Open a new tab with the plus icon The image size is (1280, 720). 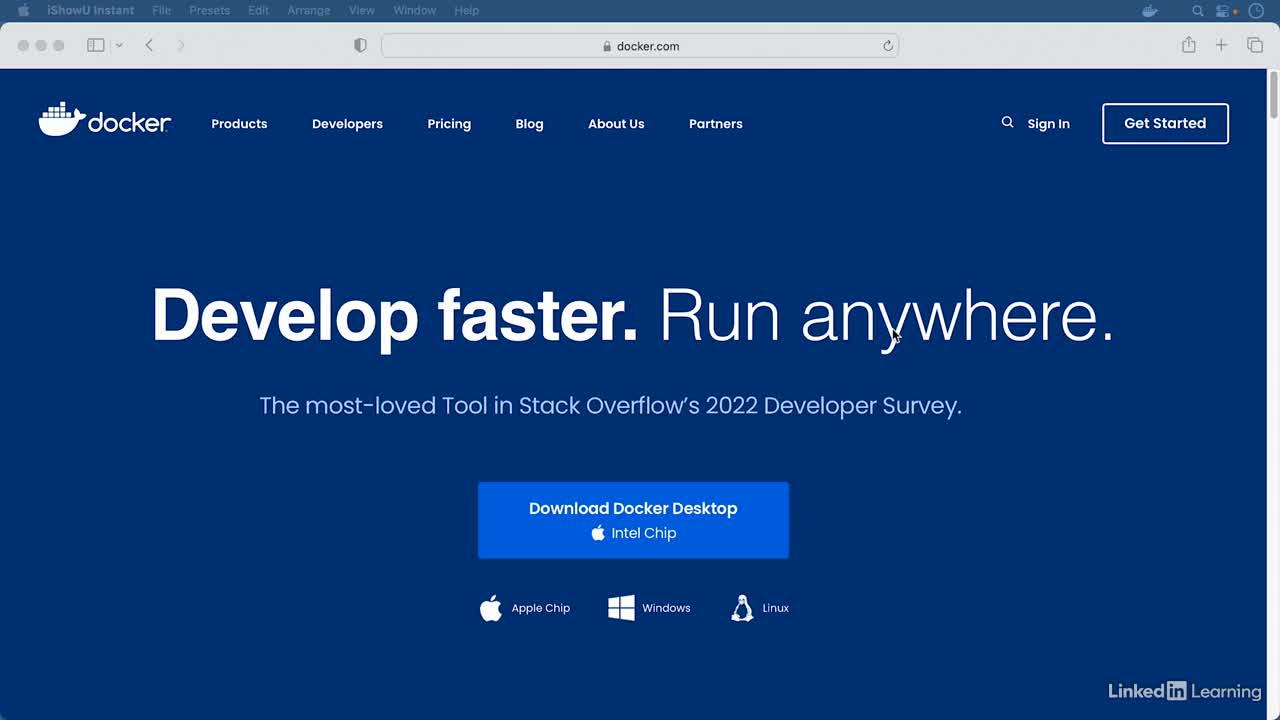point(1221,45)
